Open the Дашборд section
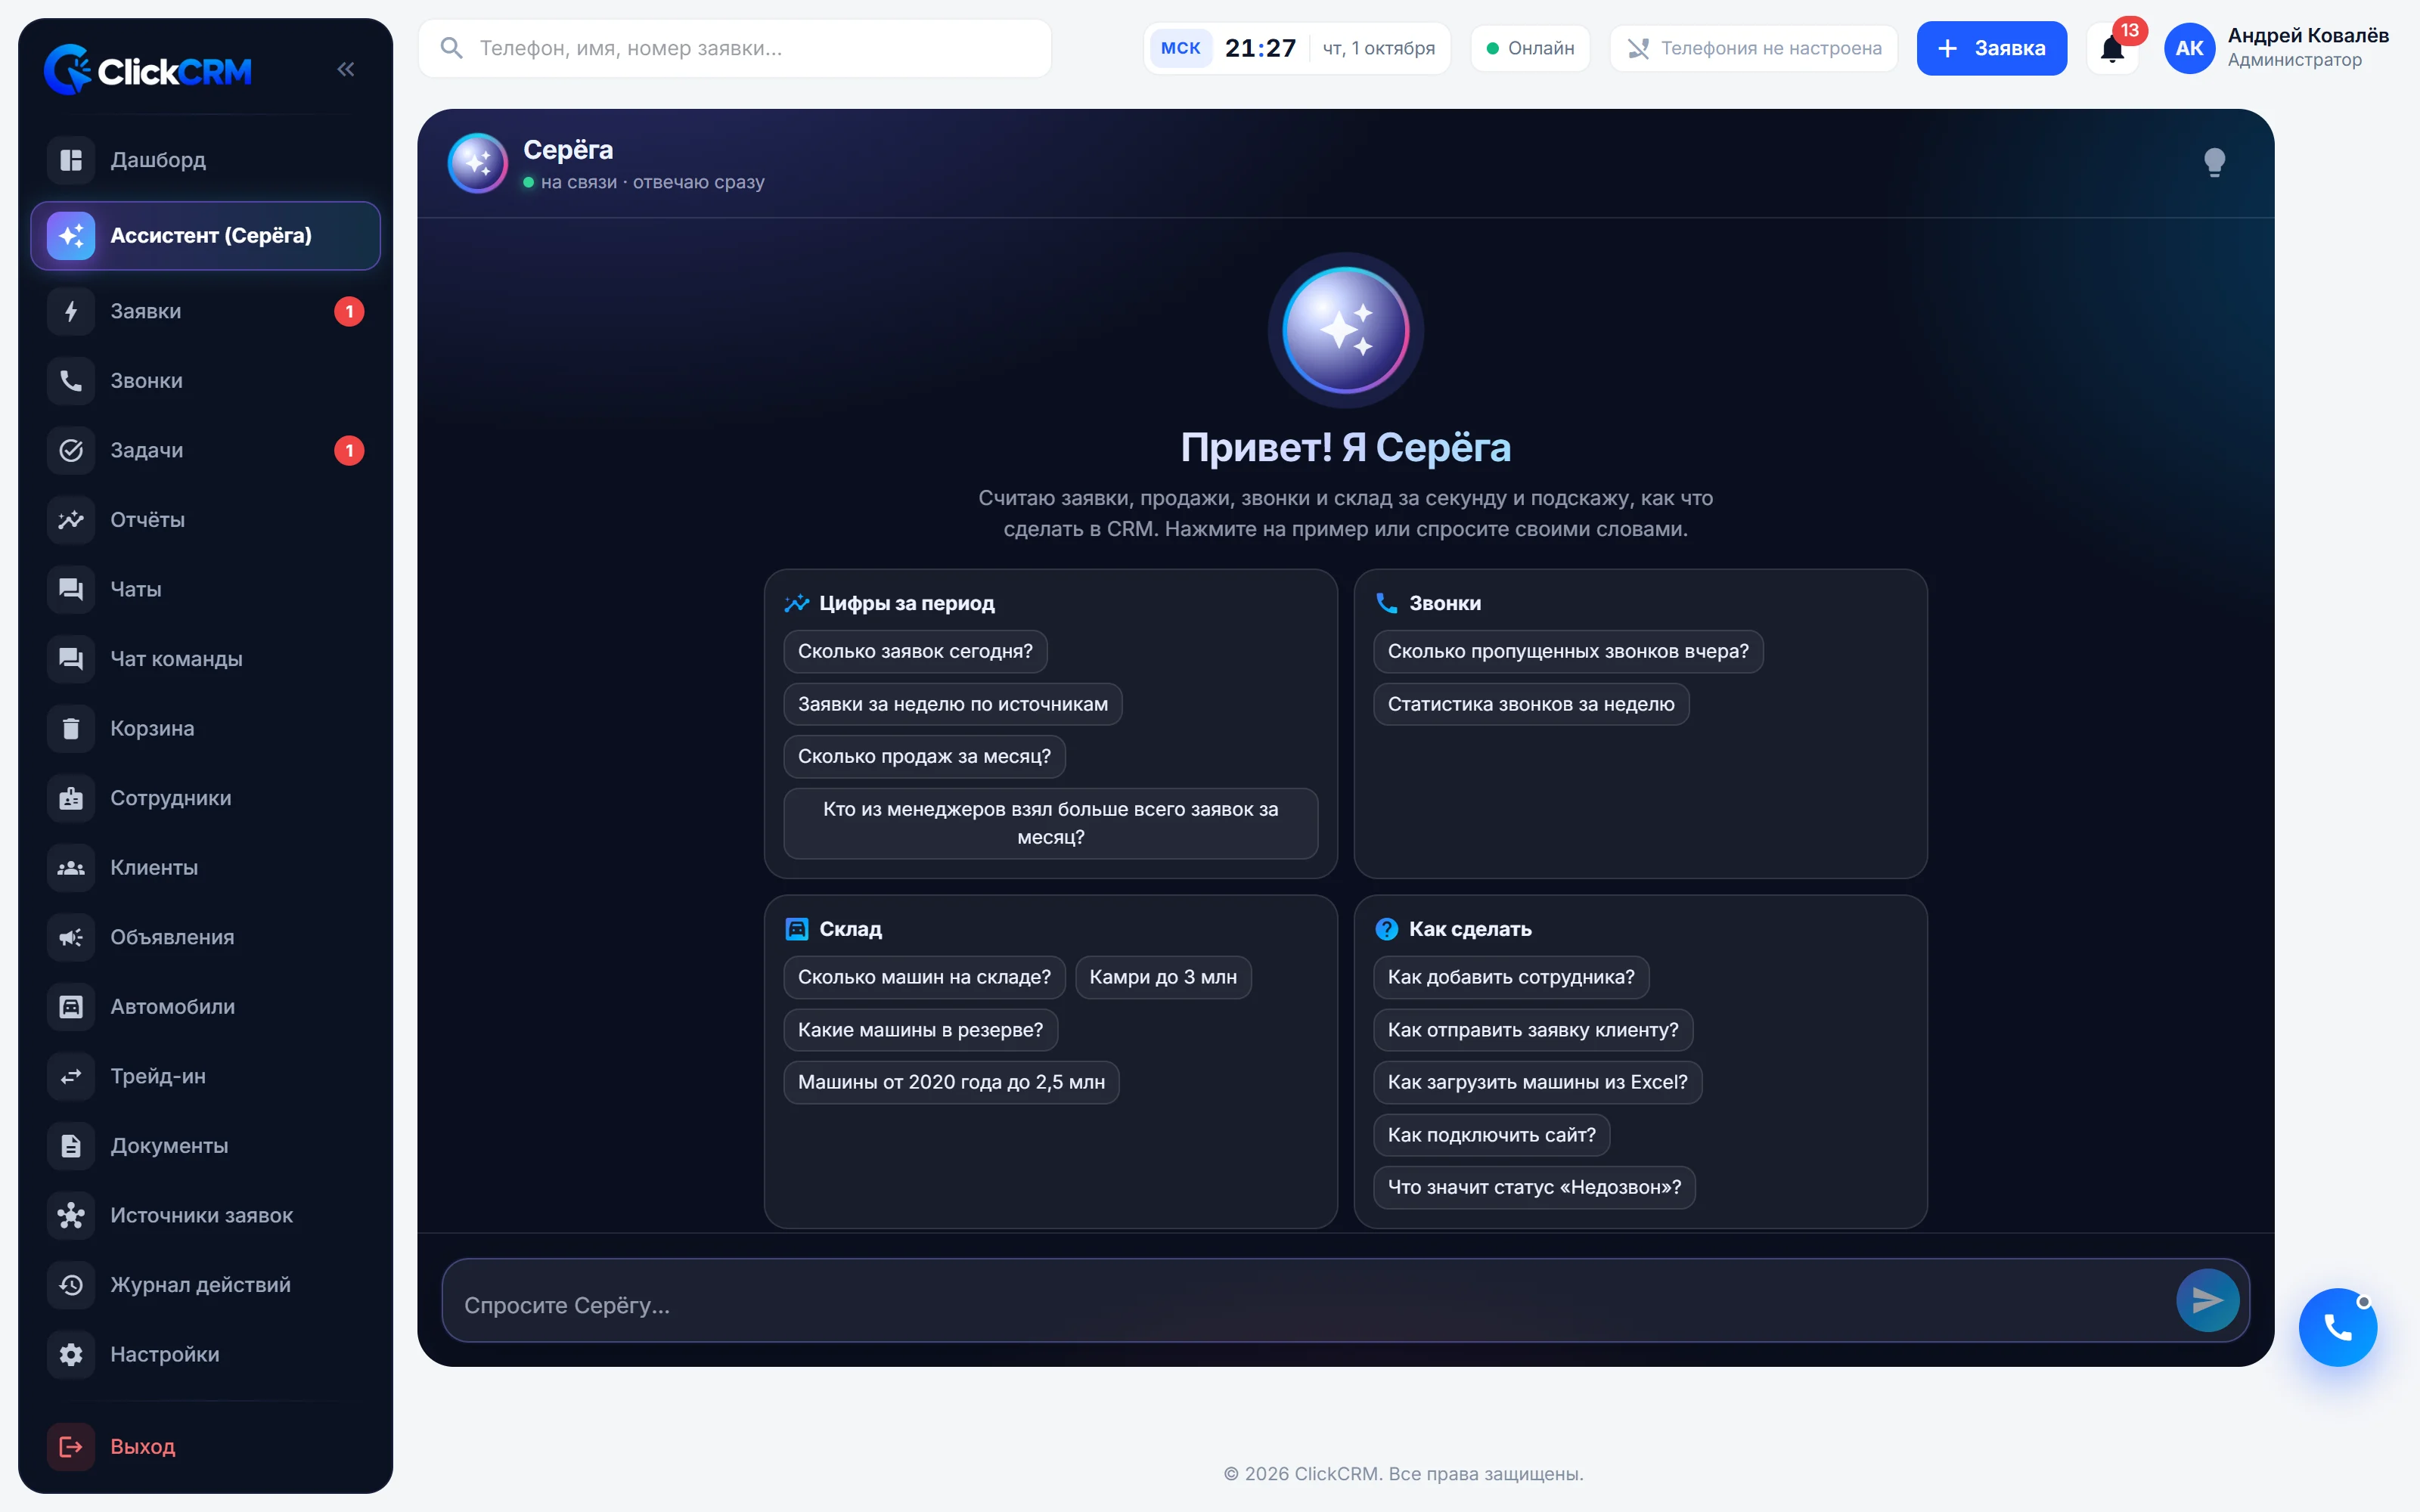Image resolution: width=2420 pixels, height=1512 pixels. tap(205, 160)
